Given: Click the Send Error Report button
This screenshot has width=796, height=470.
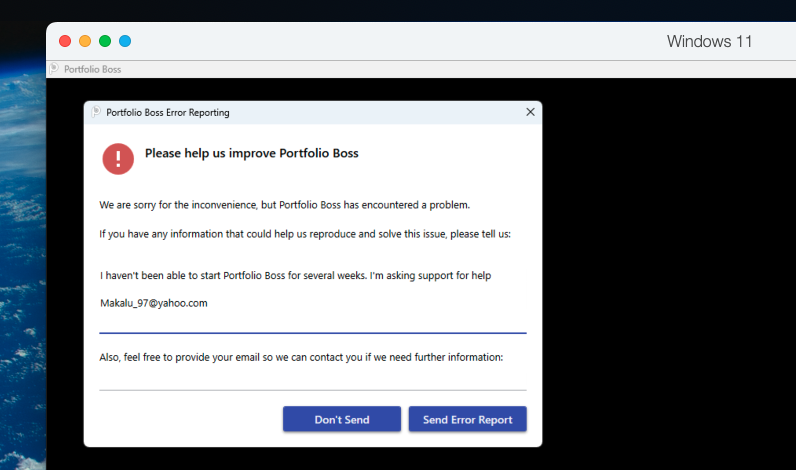Looking at the screenshot, I should 467,419.
